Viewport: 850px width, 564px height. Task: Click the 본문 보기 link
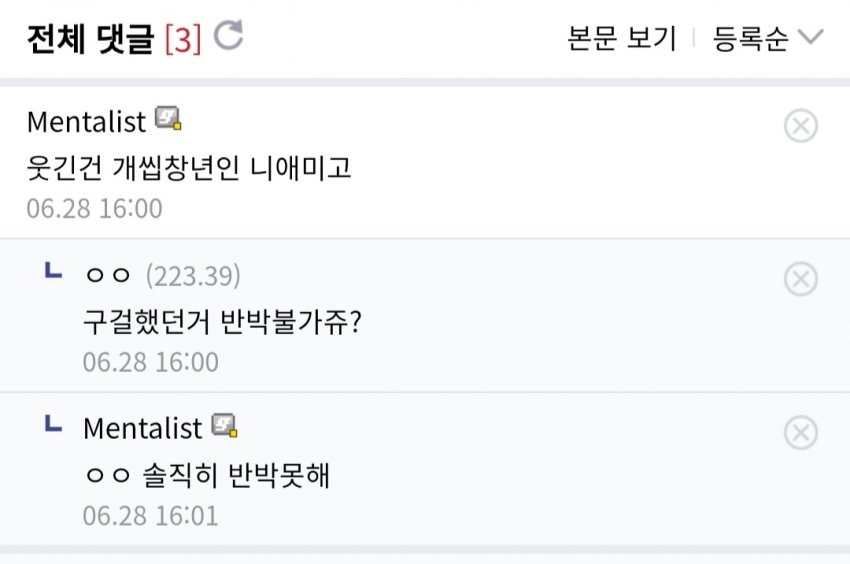coord(621,39)
